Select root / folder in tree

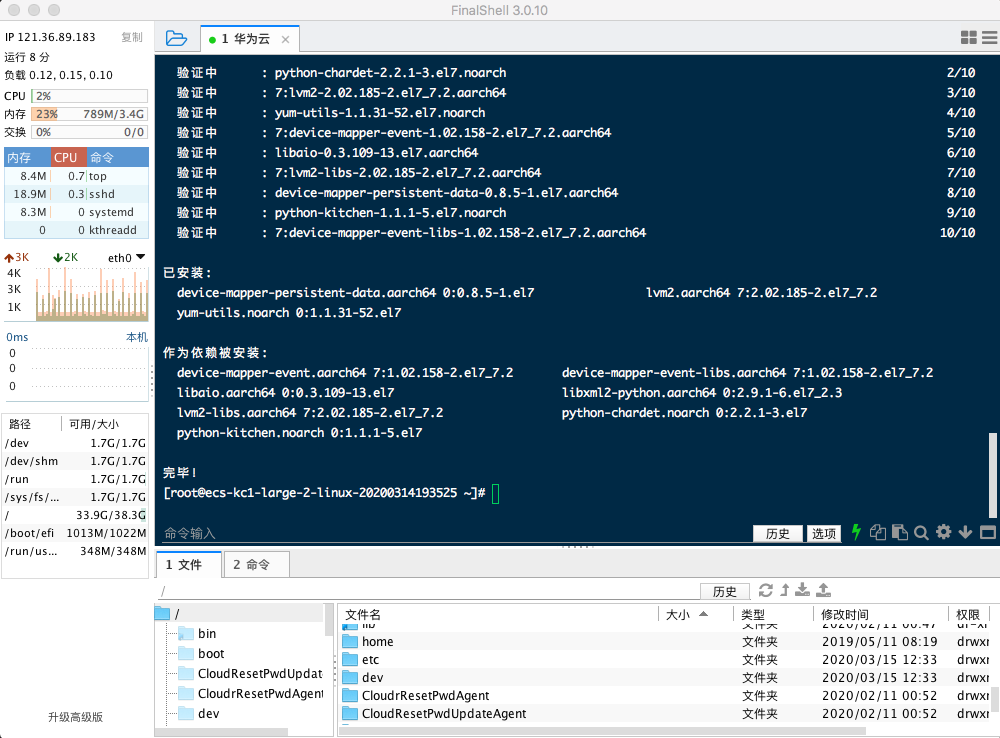click(239, 614)
